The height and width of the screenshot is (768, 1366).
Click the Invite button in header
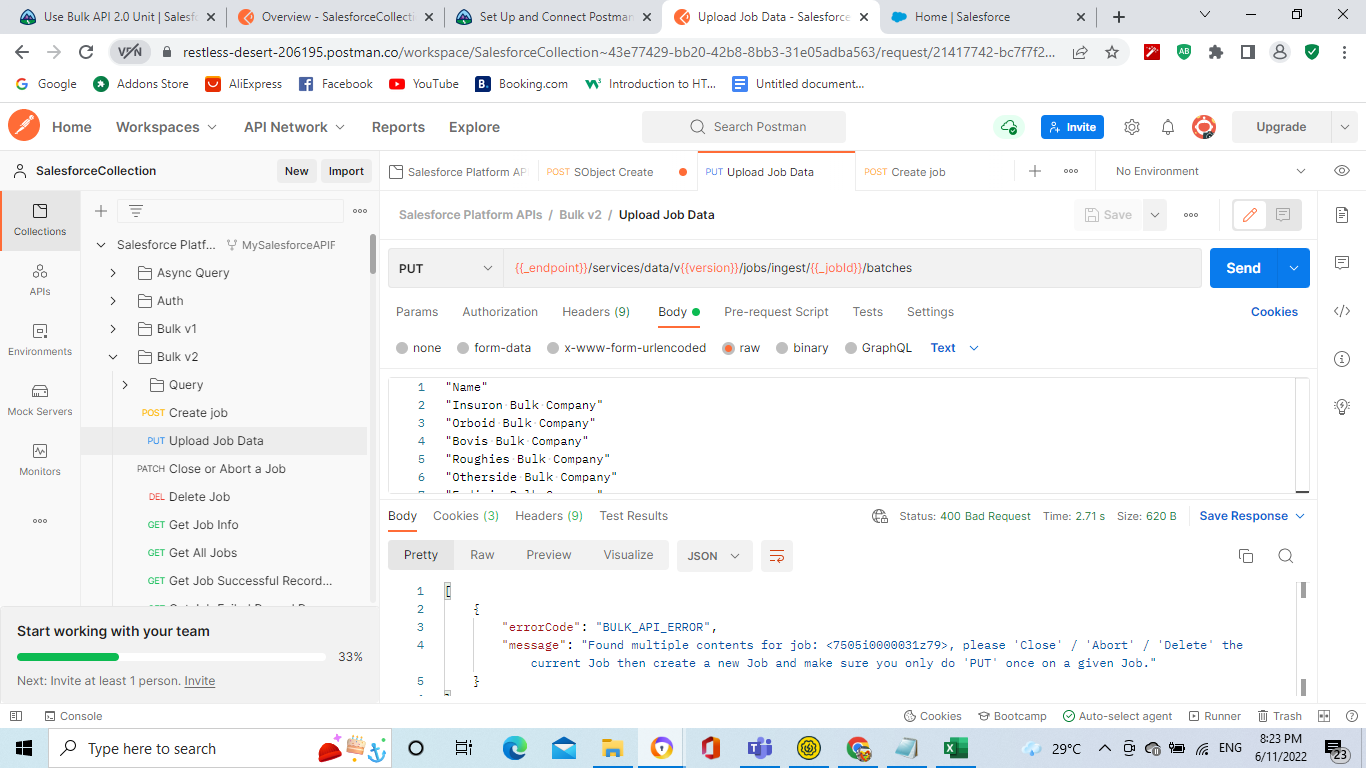coord(1072,127)
